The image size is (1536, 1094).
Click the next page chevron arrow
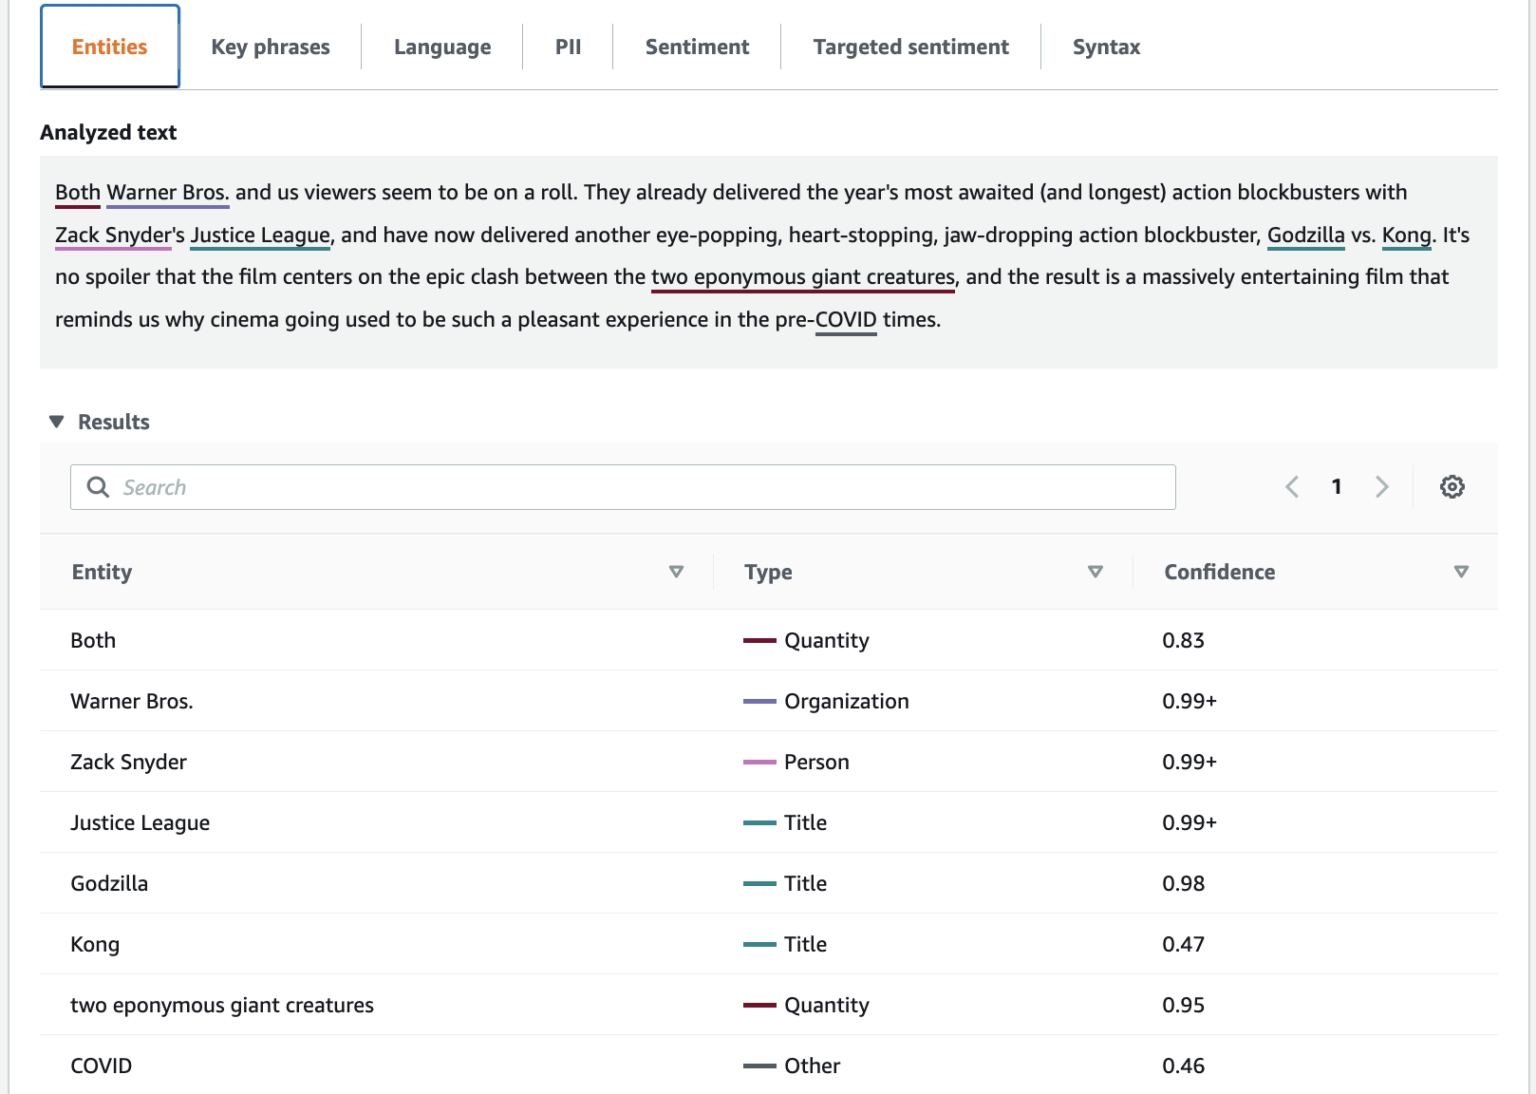tap(1381, 487)
